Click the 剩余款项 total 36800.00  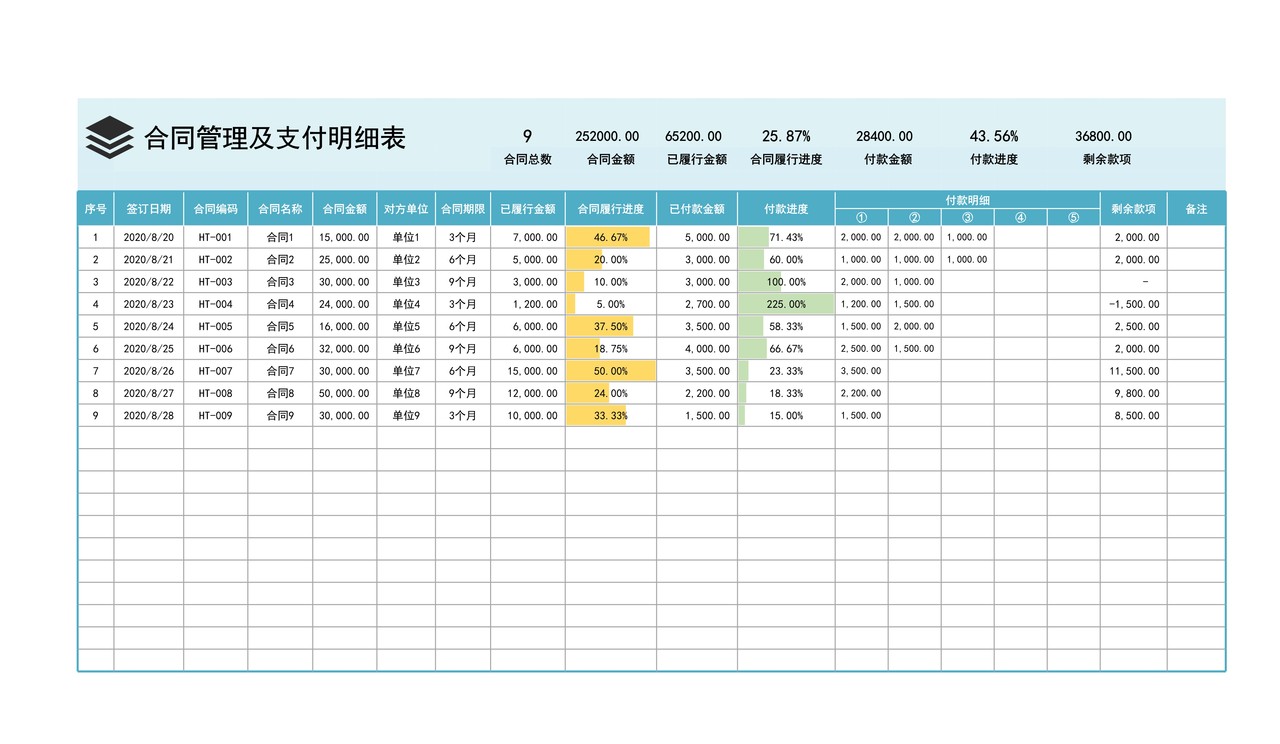[x=1104, y=137]
